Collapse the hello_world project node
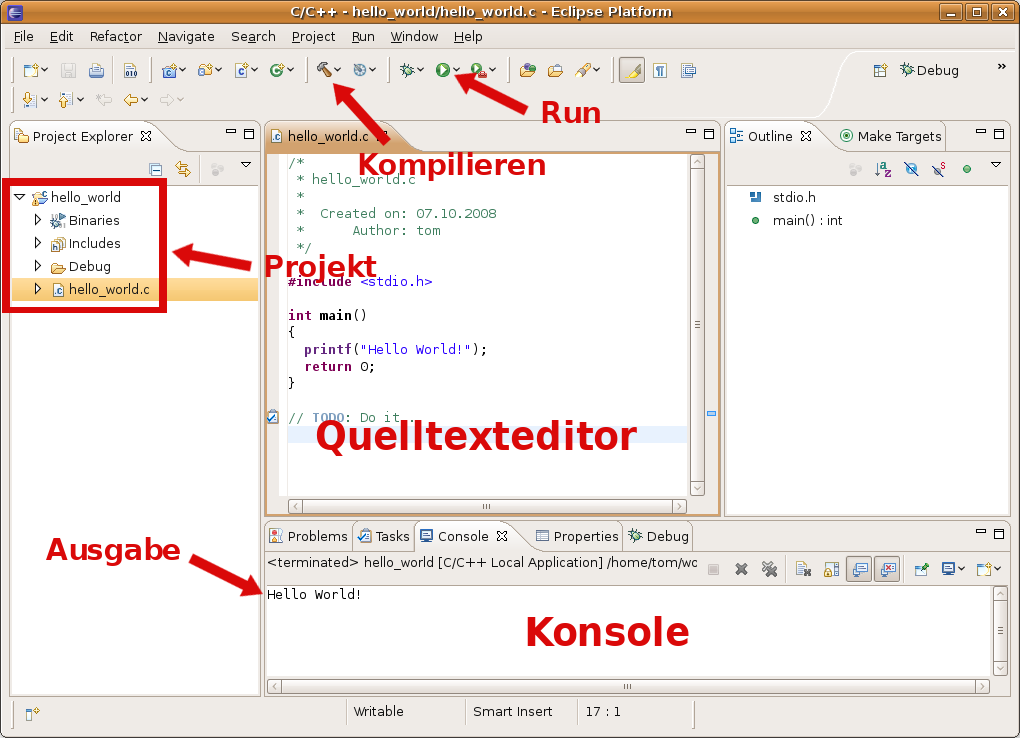 20,197
